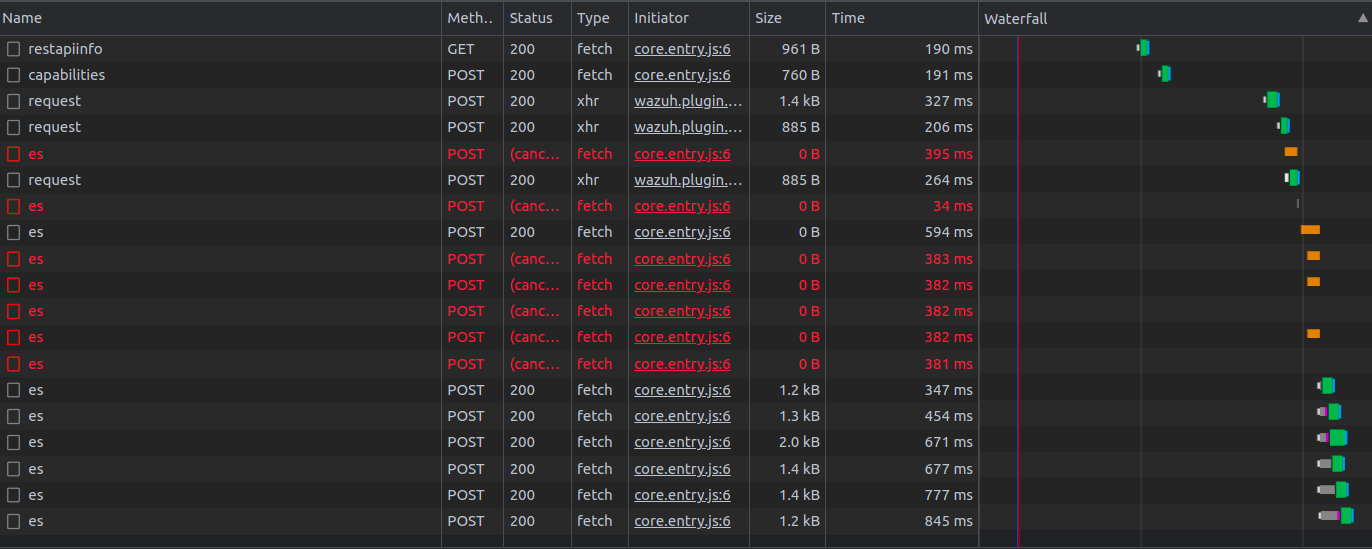Select the capabilities request name
Viewport: 1372px width, 549px height.
(66, 75)
